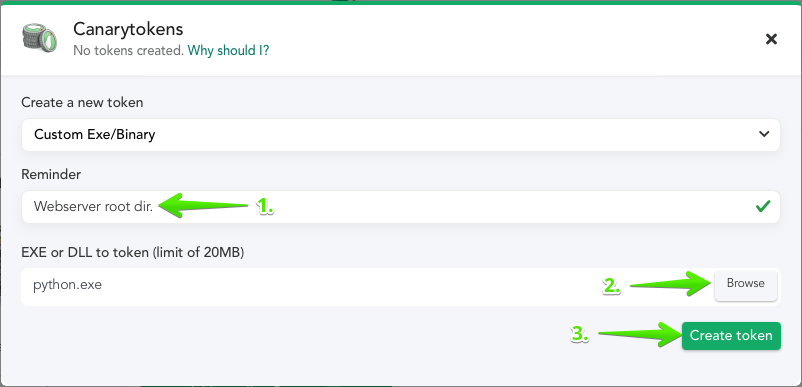
Task: Focus the Reminder field containing Webserver root dir.
Action: [x=400, y=207]
